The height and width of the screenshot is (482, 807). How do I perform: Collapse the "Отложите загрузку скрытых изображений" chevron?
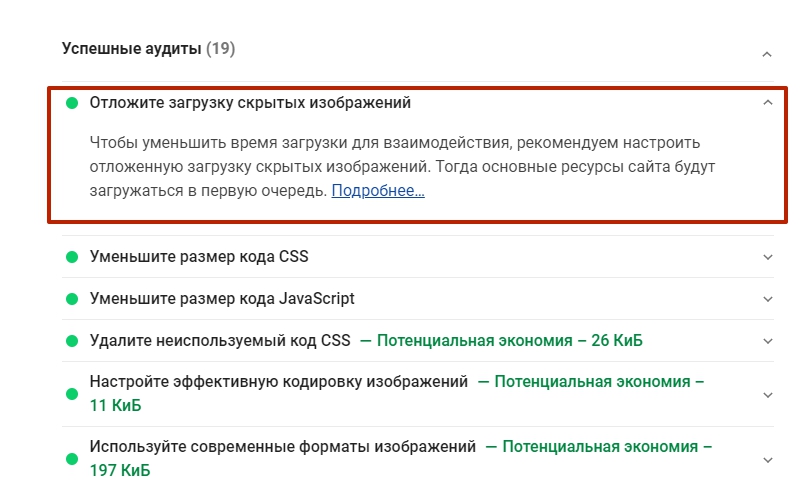coord(767,102)
